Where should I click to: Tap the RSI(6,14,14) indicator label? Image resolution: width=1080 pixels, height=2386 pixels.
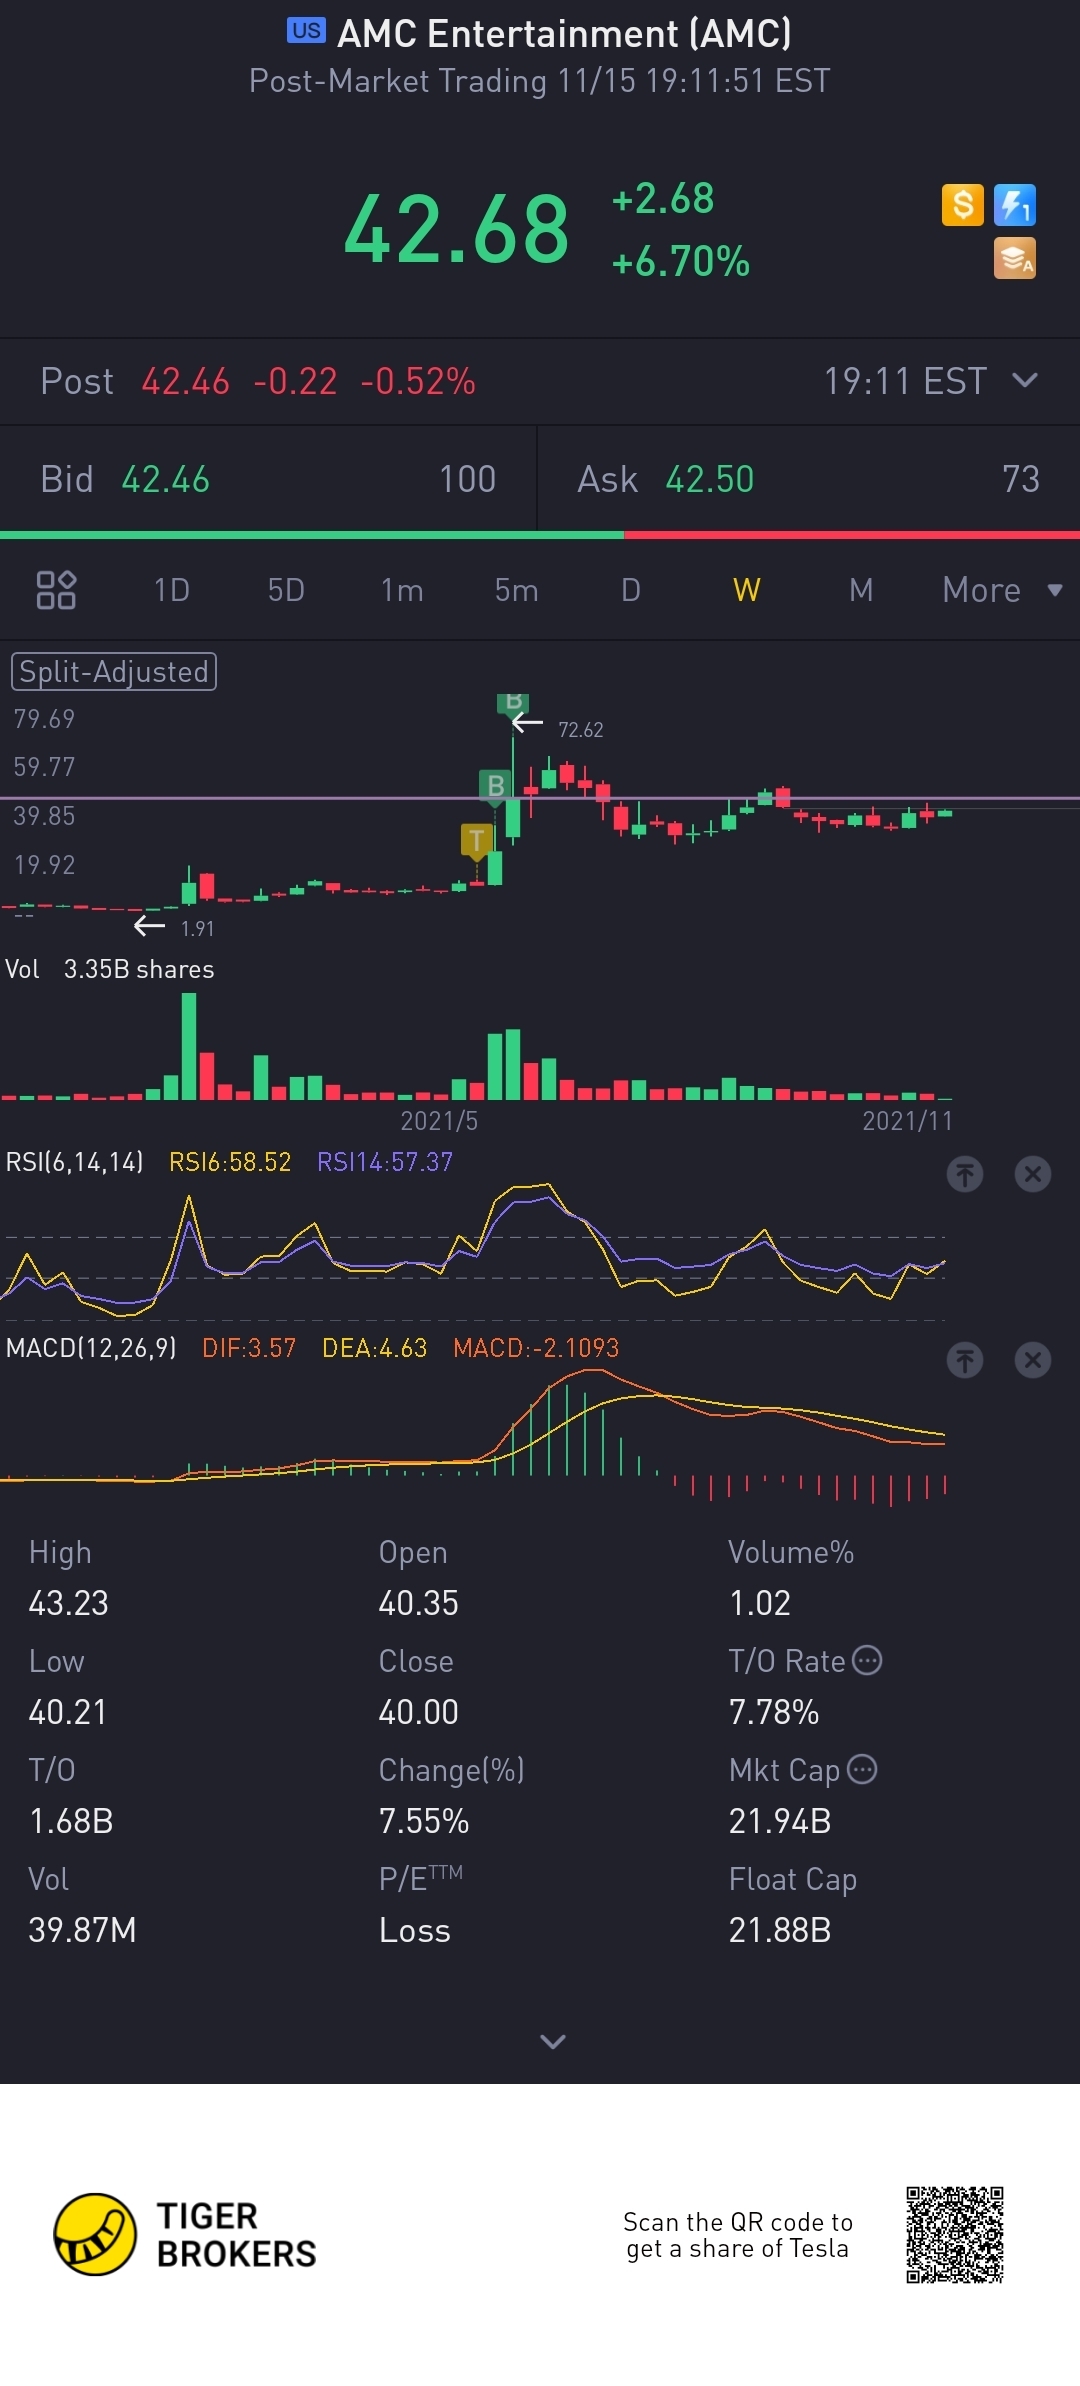tap(75, 1162)
